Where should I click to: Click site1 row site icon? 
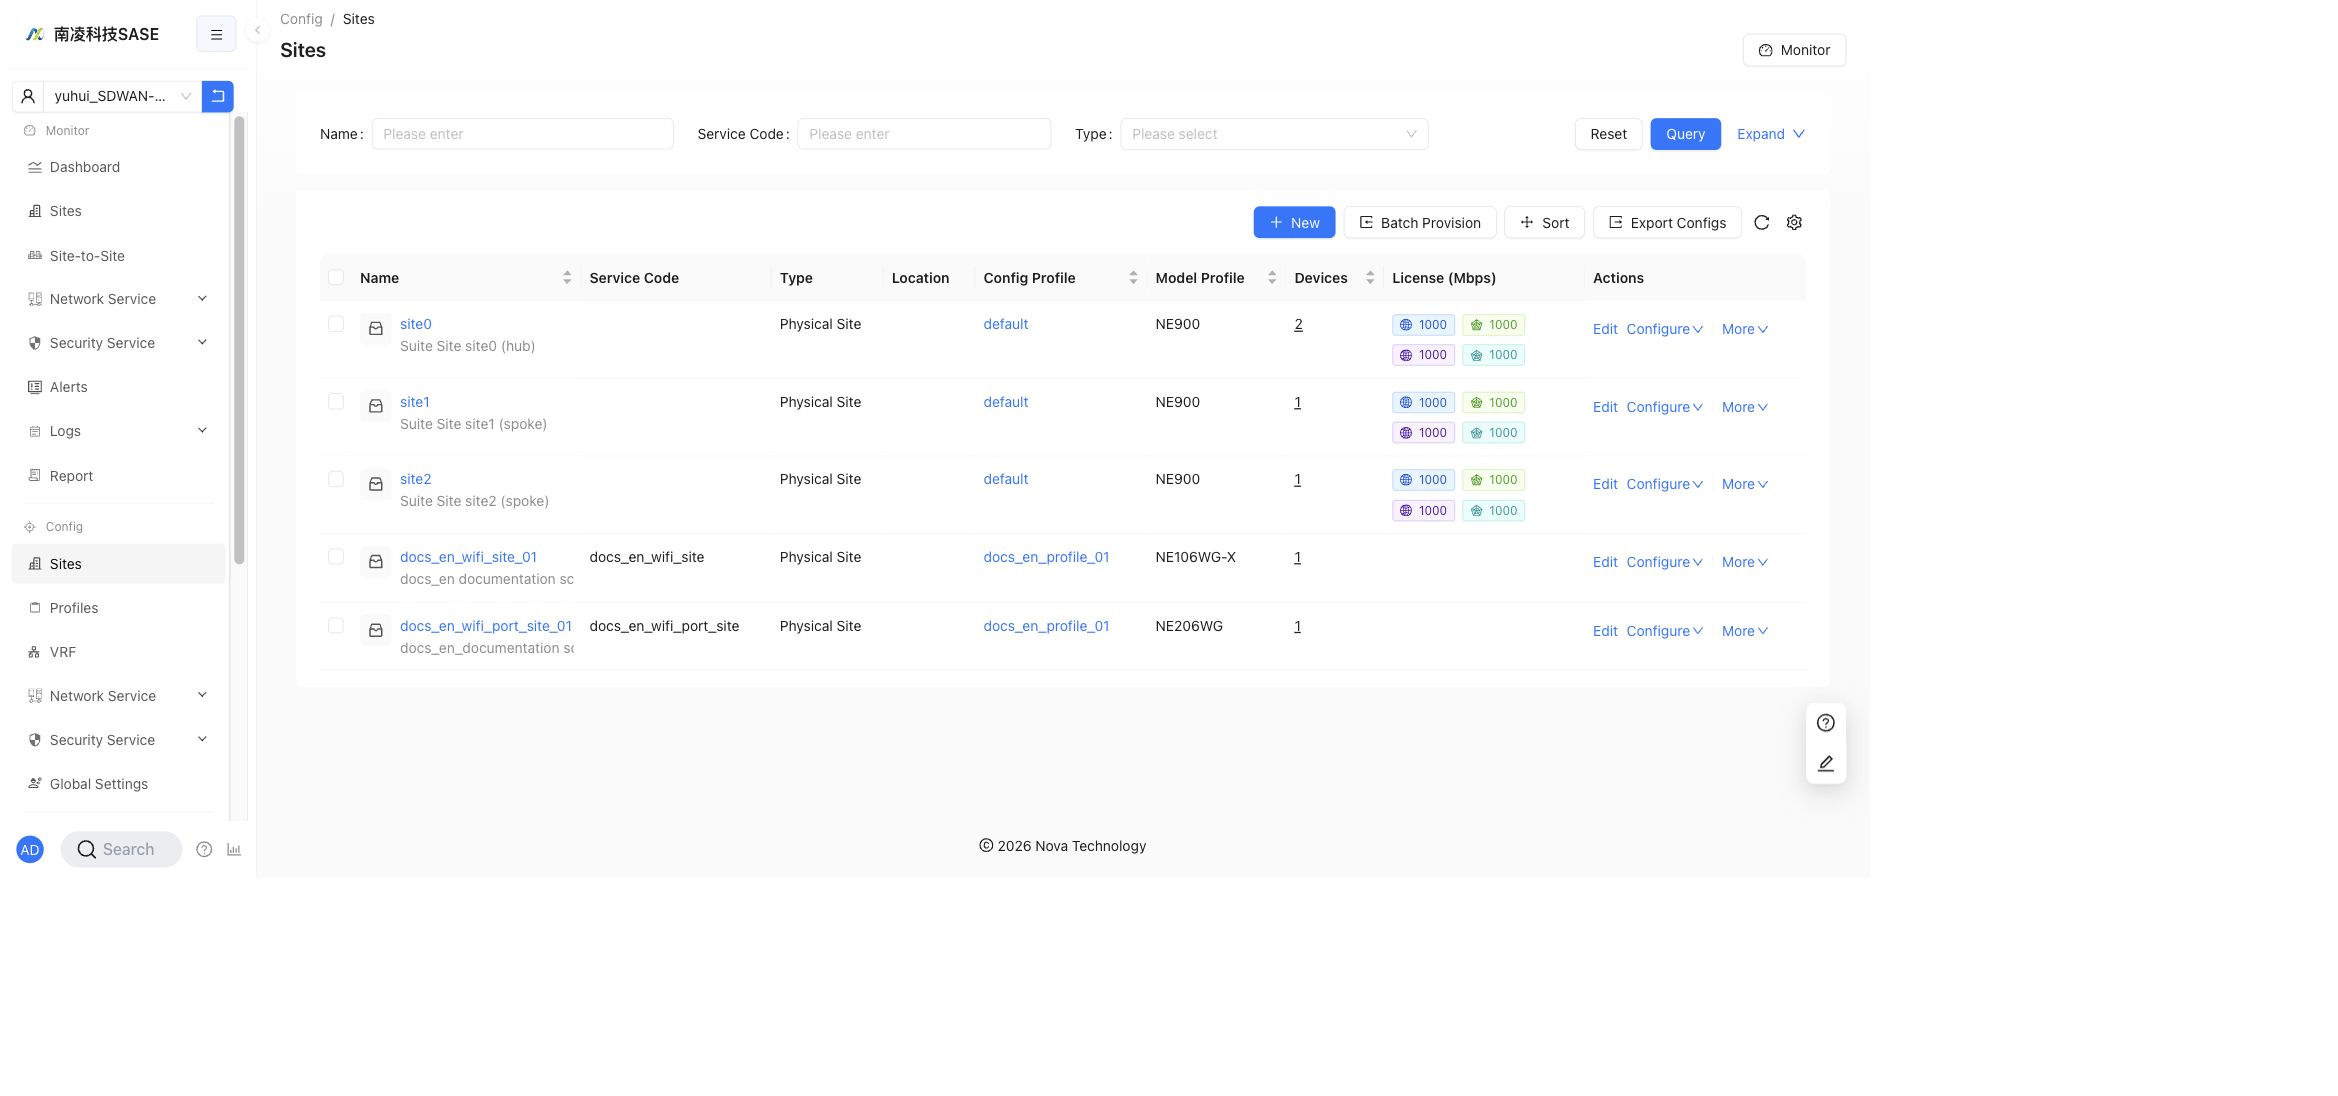click(x=376, y=406)
